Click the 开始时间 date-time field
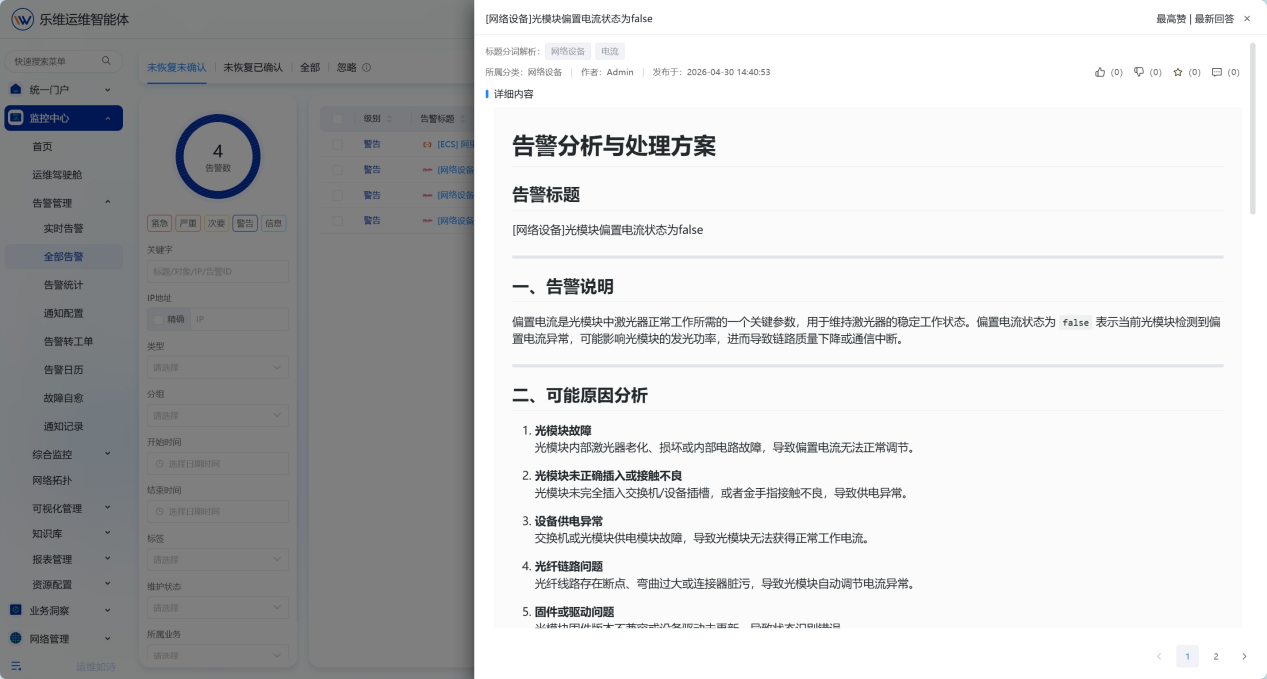 (218, 464)
